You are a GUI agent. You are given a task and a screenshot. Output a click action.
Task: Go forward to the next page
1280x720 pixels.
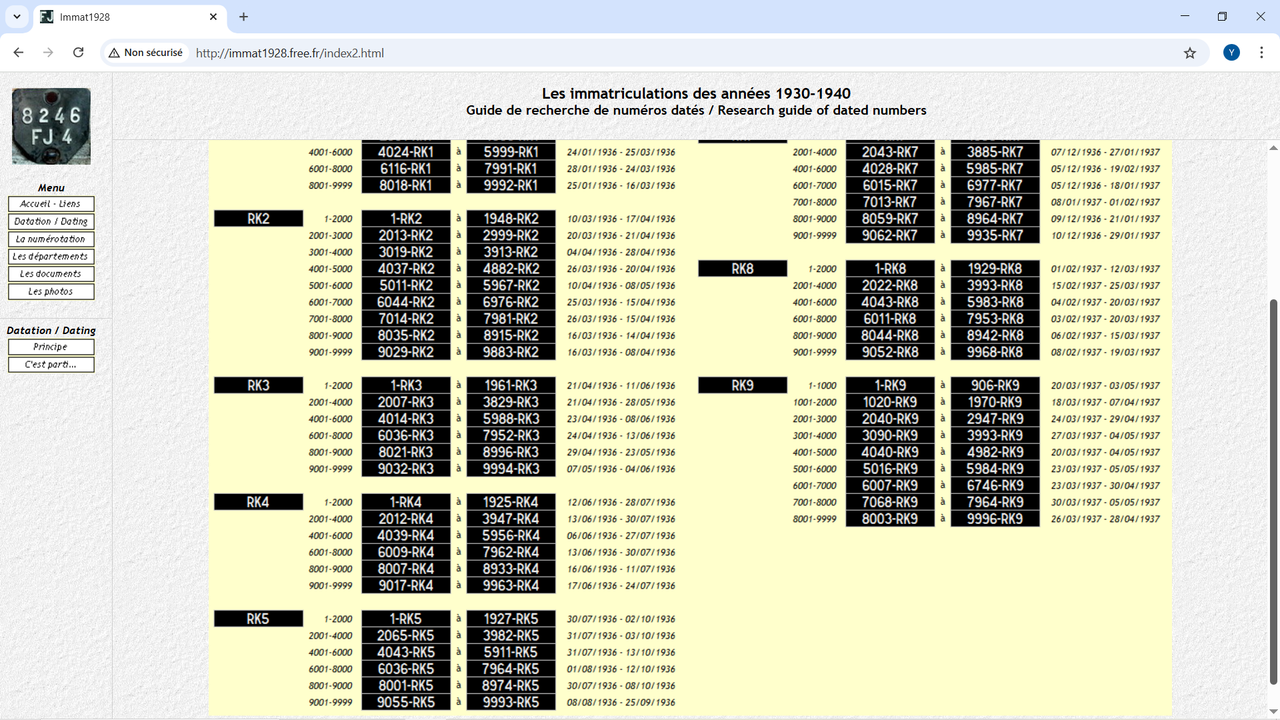tap(48, 53)
